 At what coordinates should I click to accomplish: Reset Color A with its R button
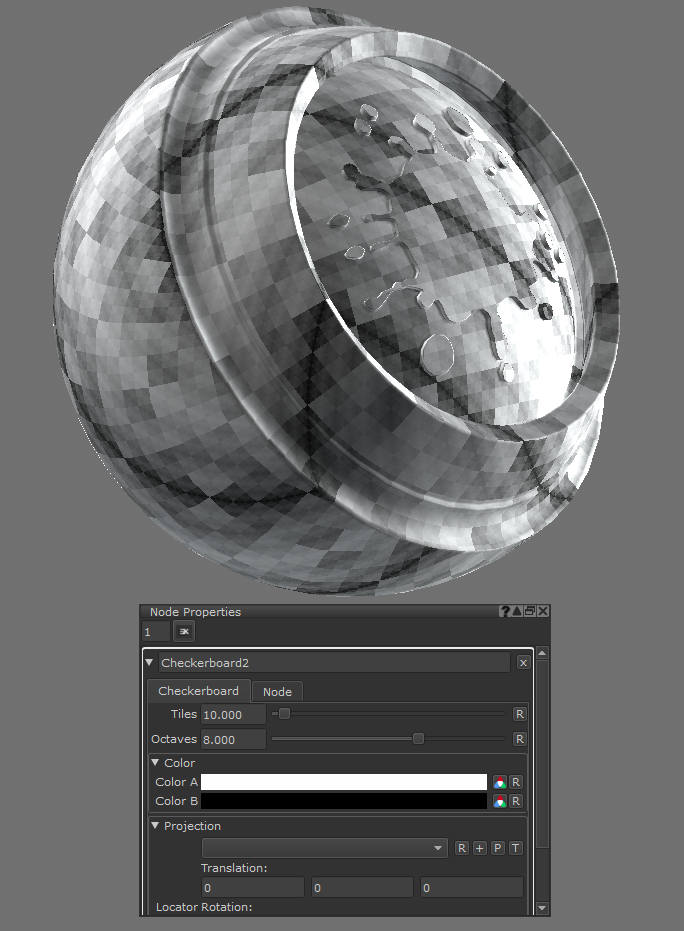coord(516,782)
